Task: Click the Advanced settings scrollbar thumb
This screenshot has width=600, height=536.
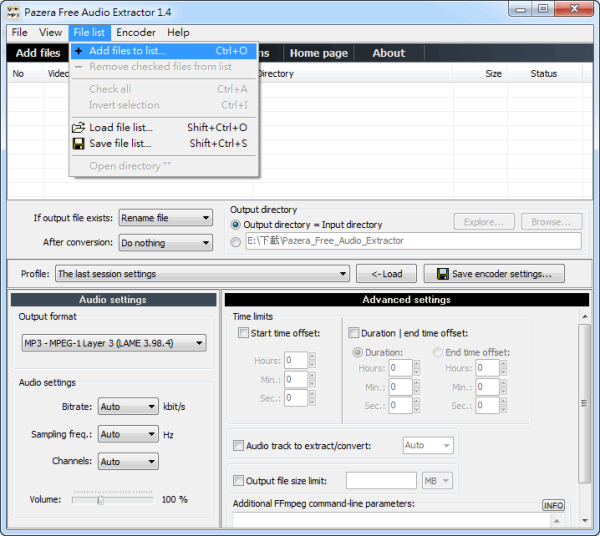Action: [584, 404]
